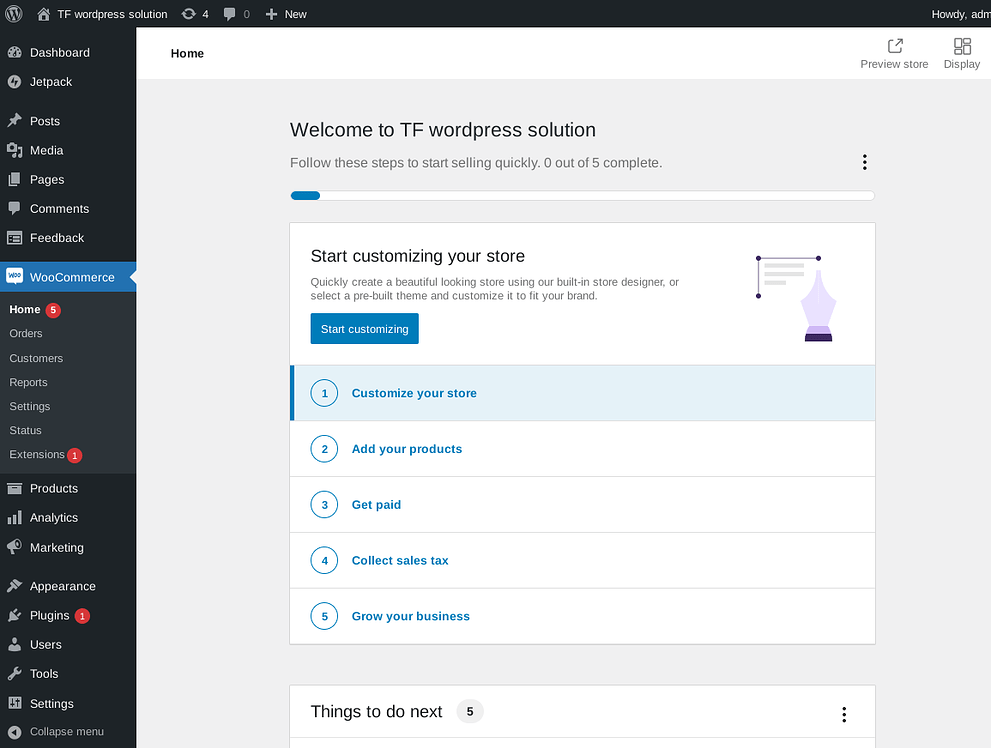Expand the New content menu

tap(286, 14)
